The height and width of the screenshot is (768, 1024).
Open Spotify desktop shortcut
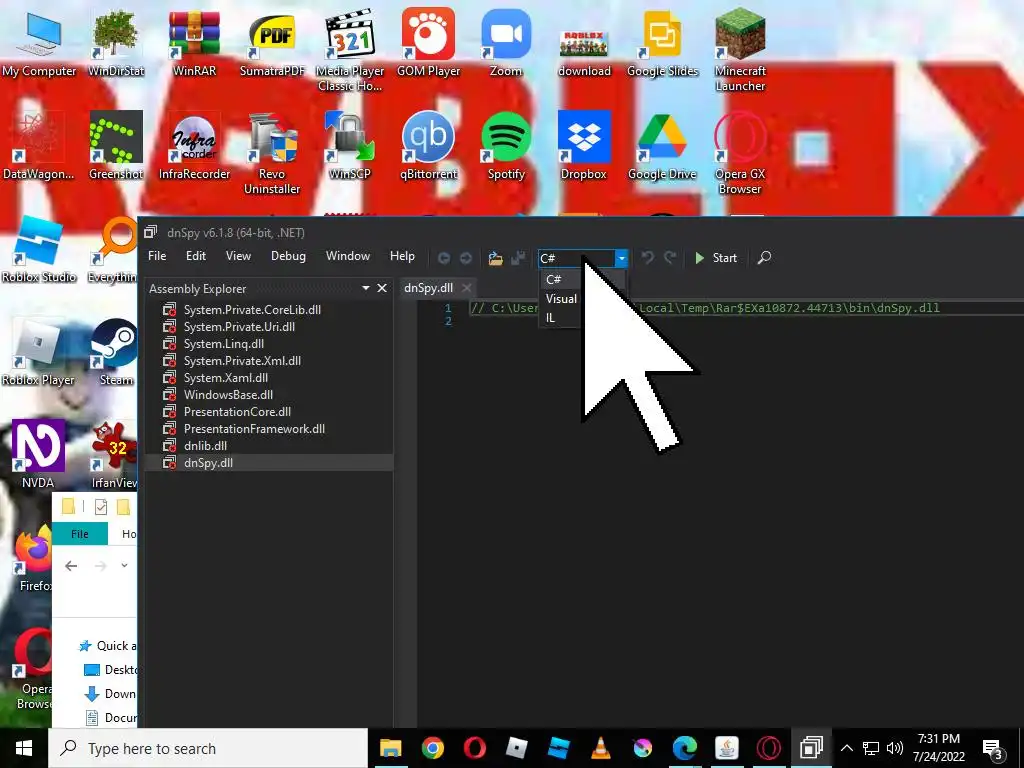coord(506,146)
